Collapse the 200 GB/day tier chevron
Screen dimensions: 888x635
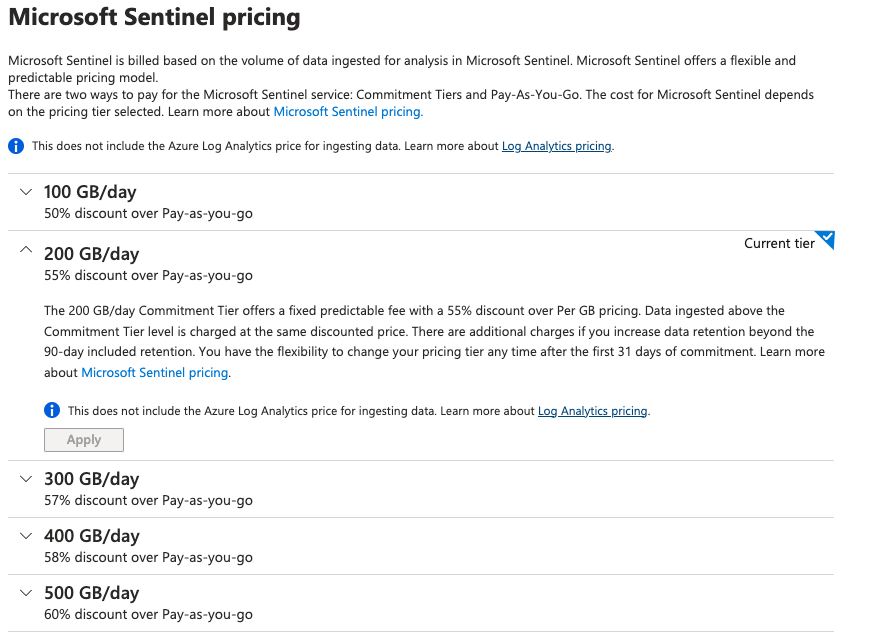click(26, 253)
